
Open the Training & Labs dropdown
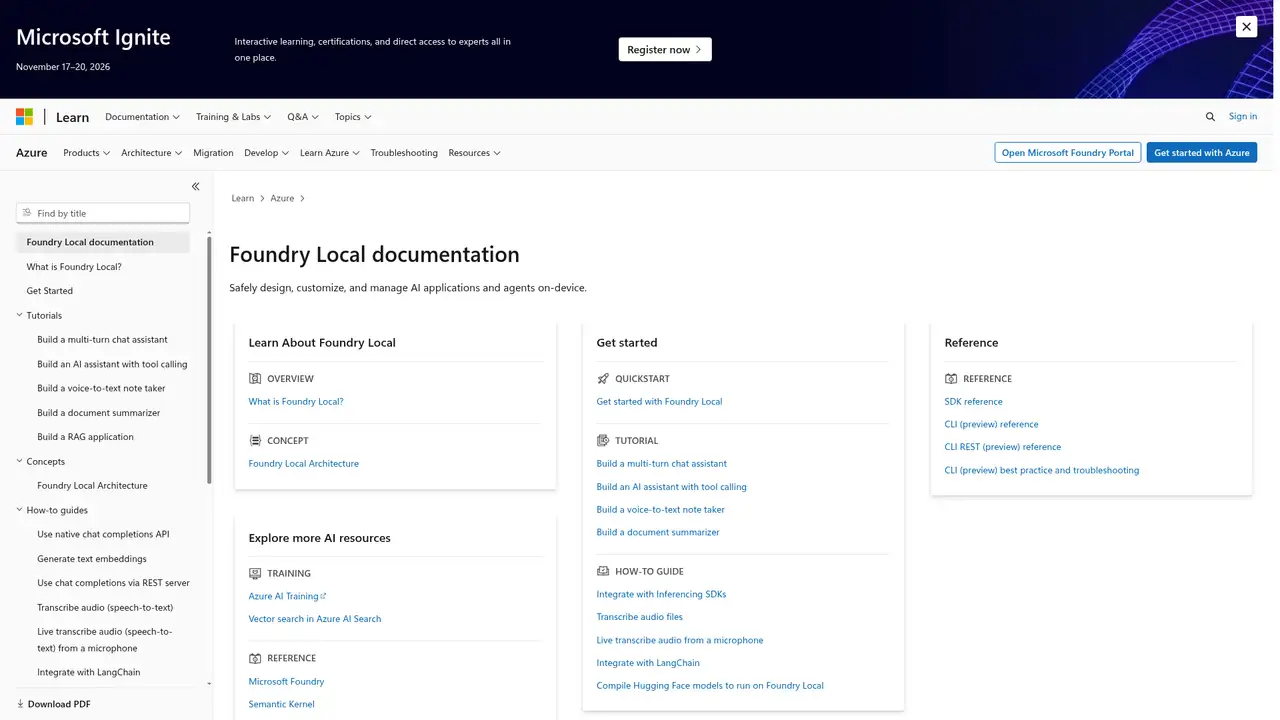pos(233,117)
